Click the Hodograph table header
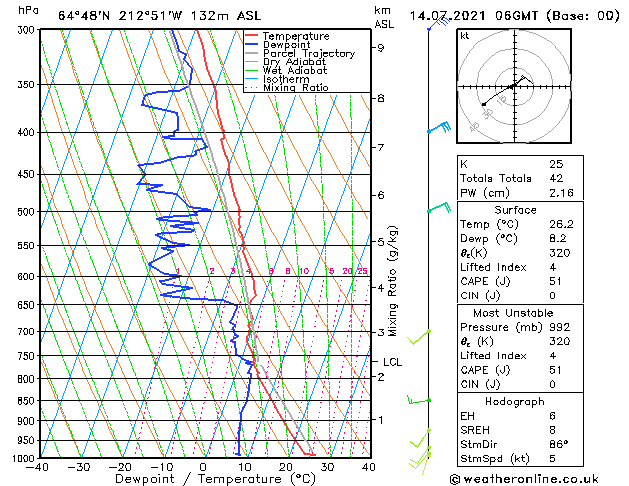629x486 pixels. tap(515, 401)
